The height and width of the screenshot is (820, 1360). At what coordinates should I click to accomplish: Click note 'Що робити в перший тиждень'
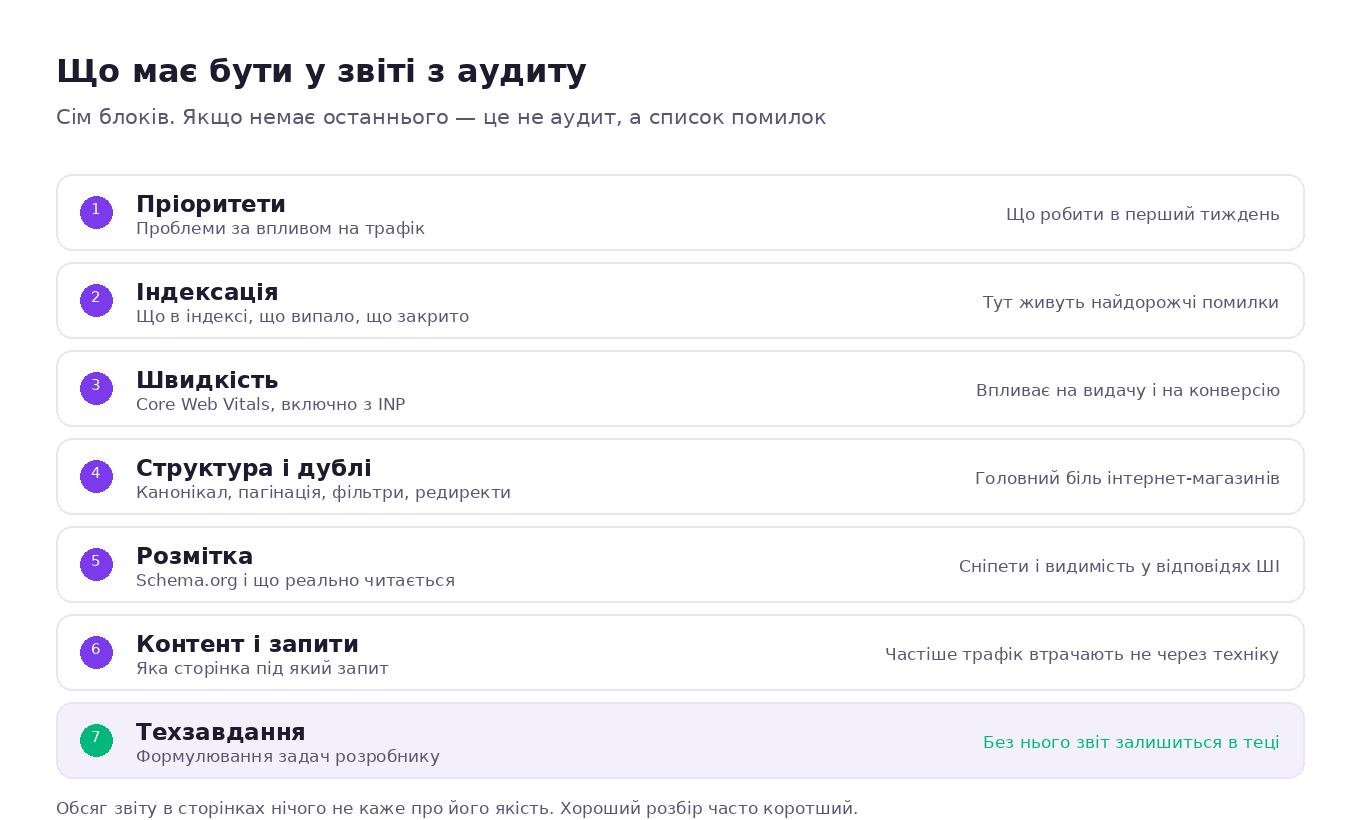coord(1143,215)
